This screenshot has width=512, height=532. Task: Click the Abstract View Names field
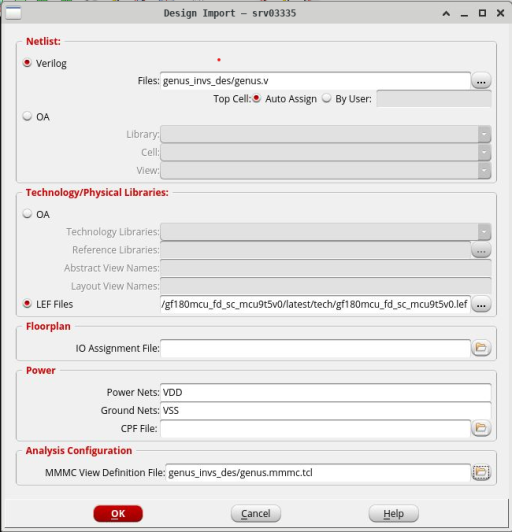(x=326, y=268)
